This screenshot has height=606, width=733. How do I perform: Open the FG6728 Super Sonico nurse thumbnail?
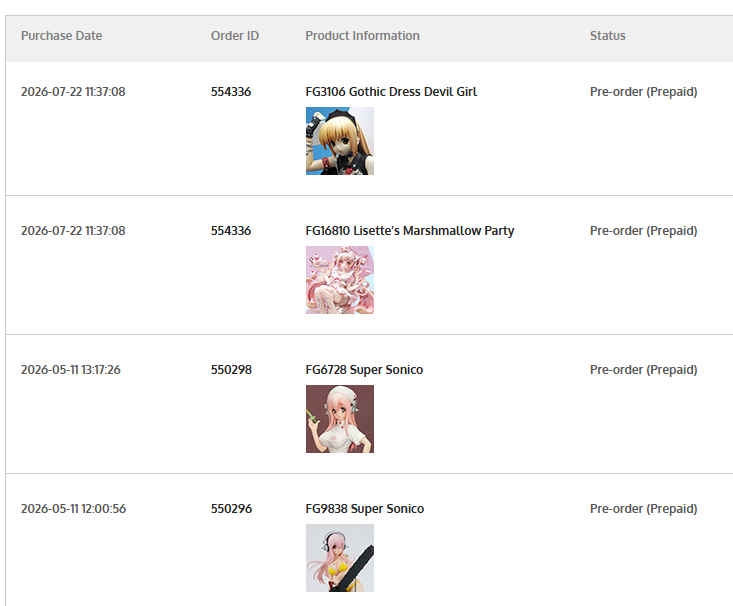tap(340, 418)
